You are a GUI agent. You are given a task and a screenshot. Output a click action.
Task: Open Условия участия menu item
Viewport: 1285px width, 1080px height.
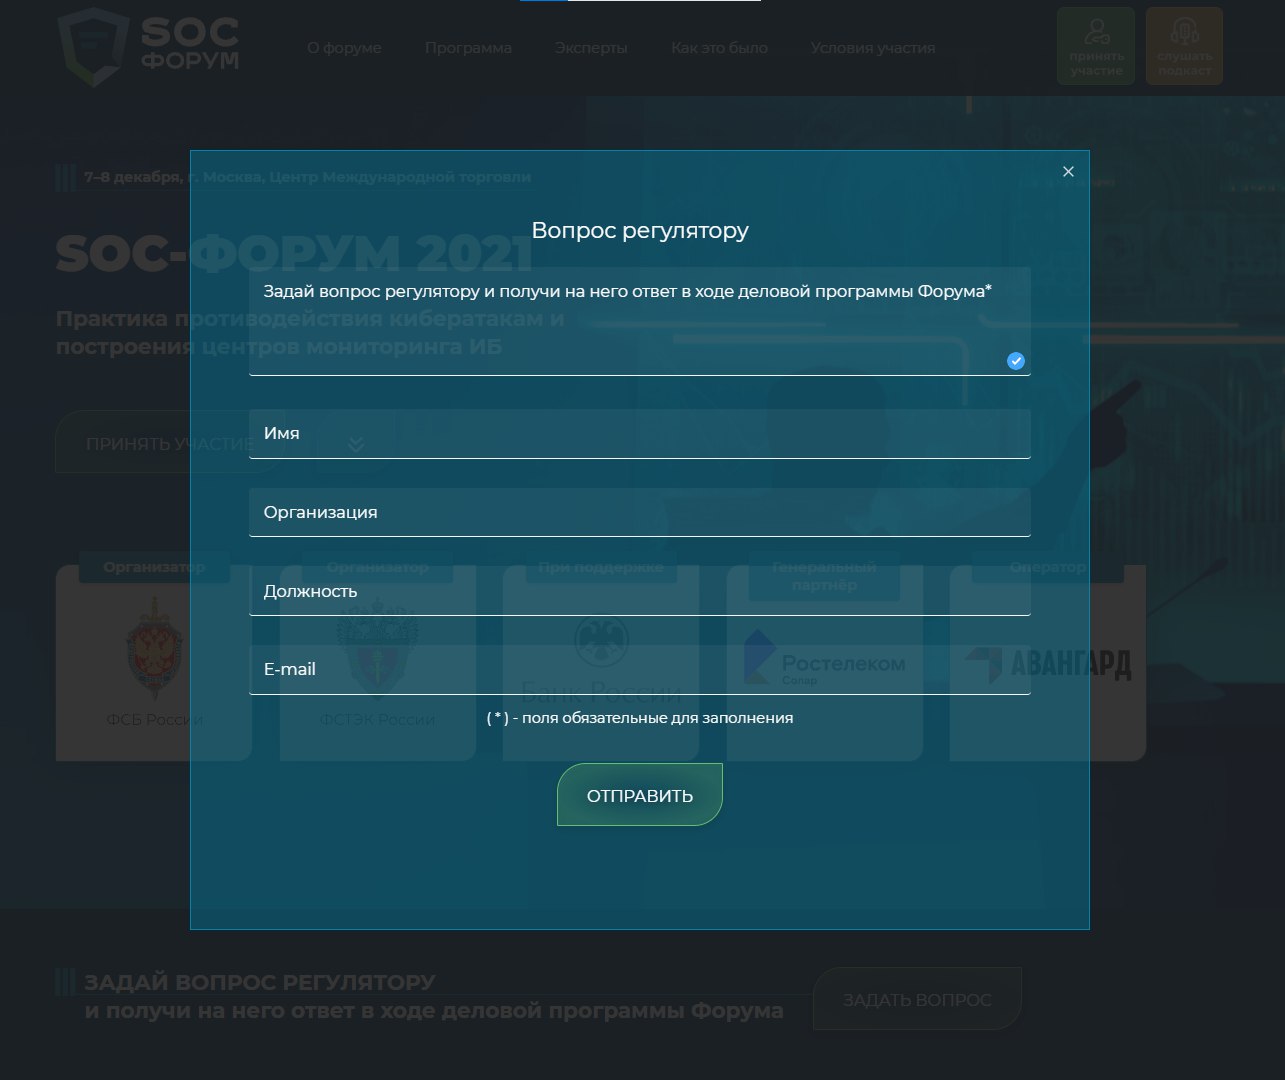pyautogui.click(x=873, y=48)
